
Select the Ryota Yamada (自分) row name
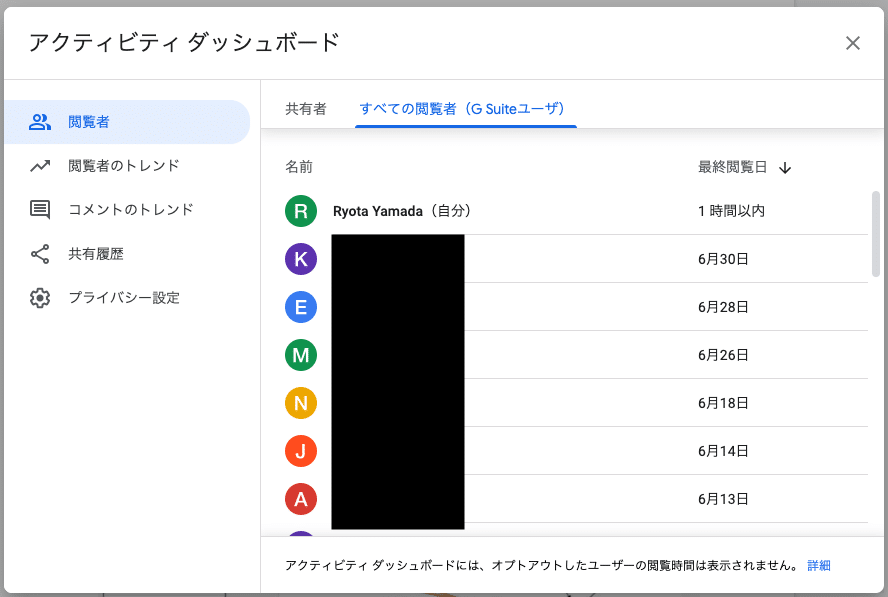tap(401, 211)
